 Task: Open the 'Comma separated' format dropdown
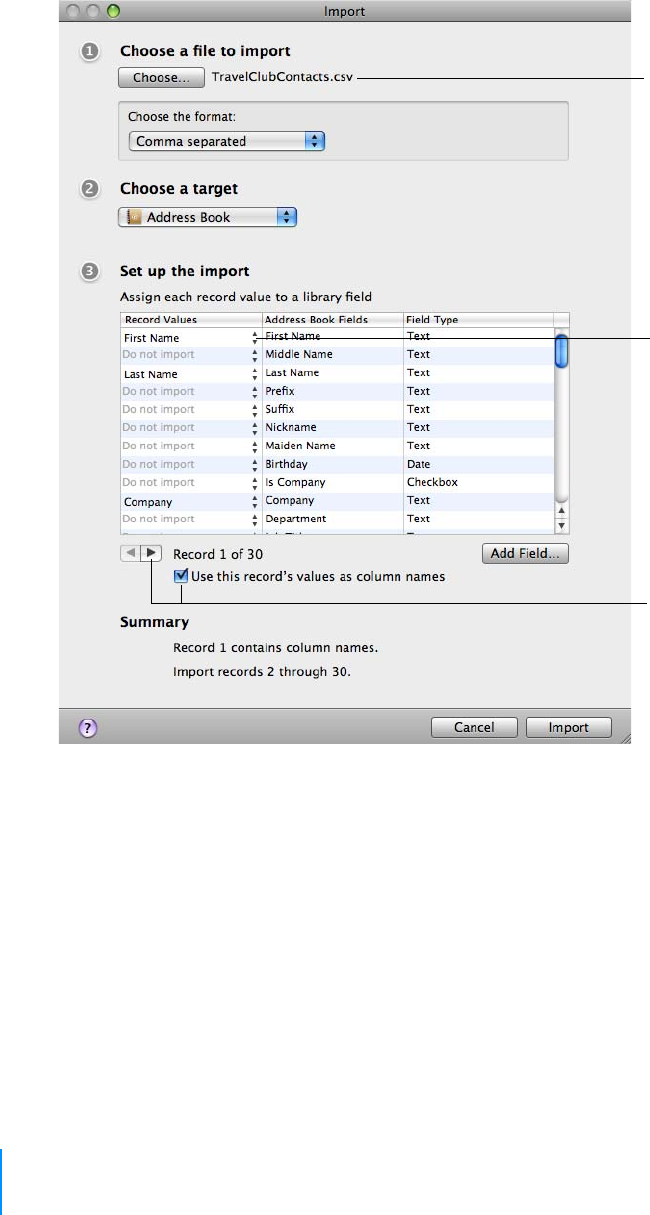tap(227, 141)
